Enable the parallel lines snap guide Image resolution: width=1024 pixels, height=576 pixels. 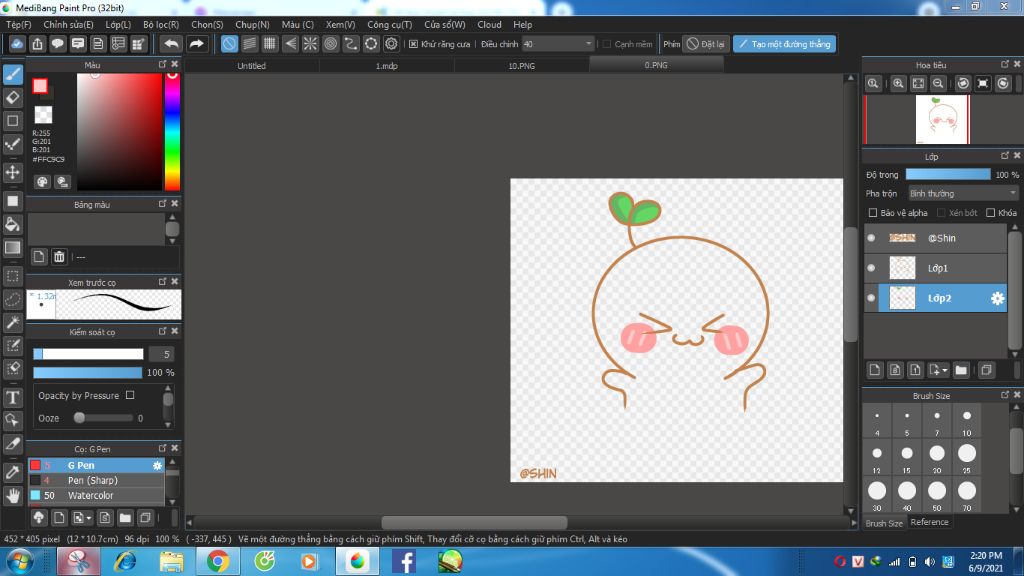pyautogui.click(x=249, y=44)
